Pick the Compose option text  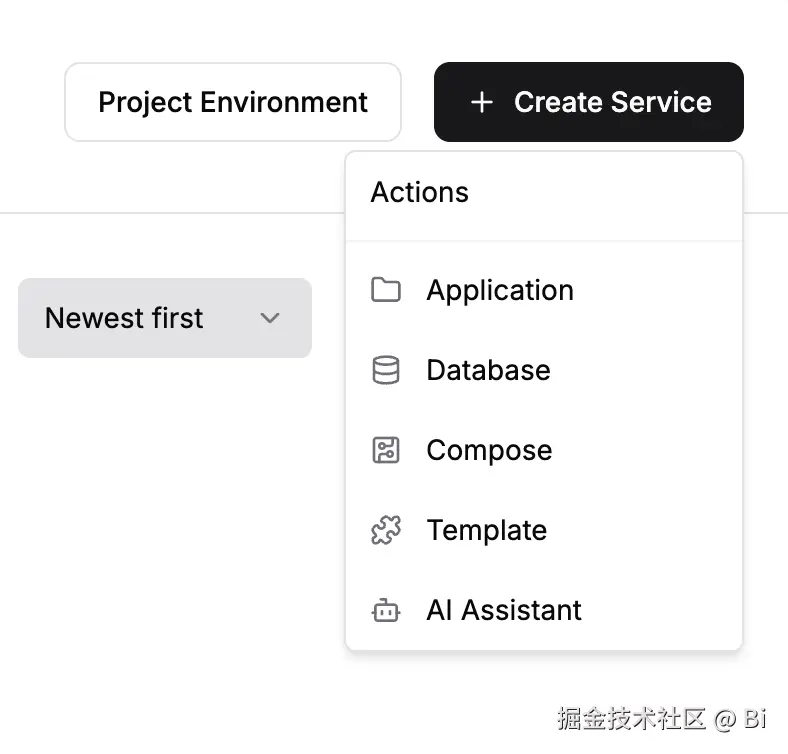pyautogui.click(x=489, y=450)
